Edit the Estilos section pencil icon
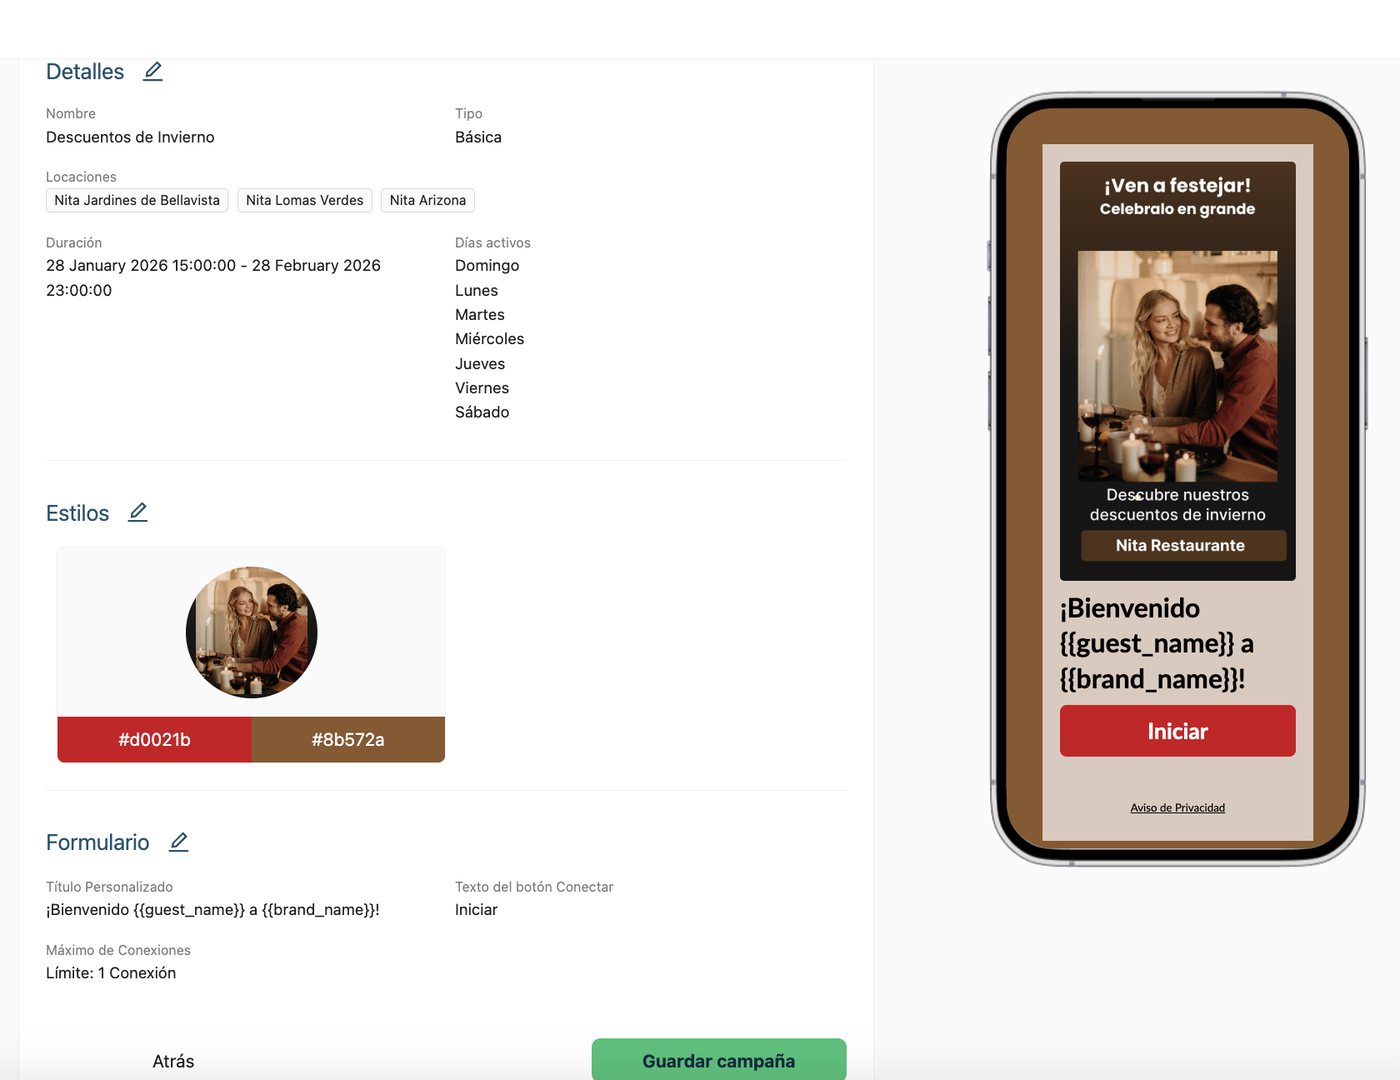 pos(138,512)
